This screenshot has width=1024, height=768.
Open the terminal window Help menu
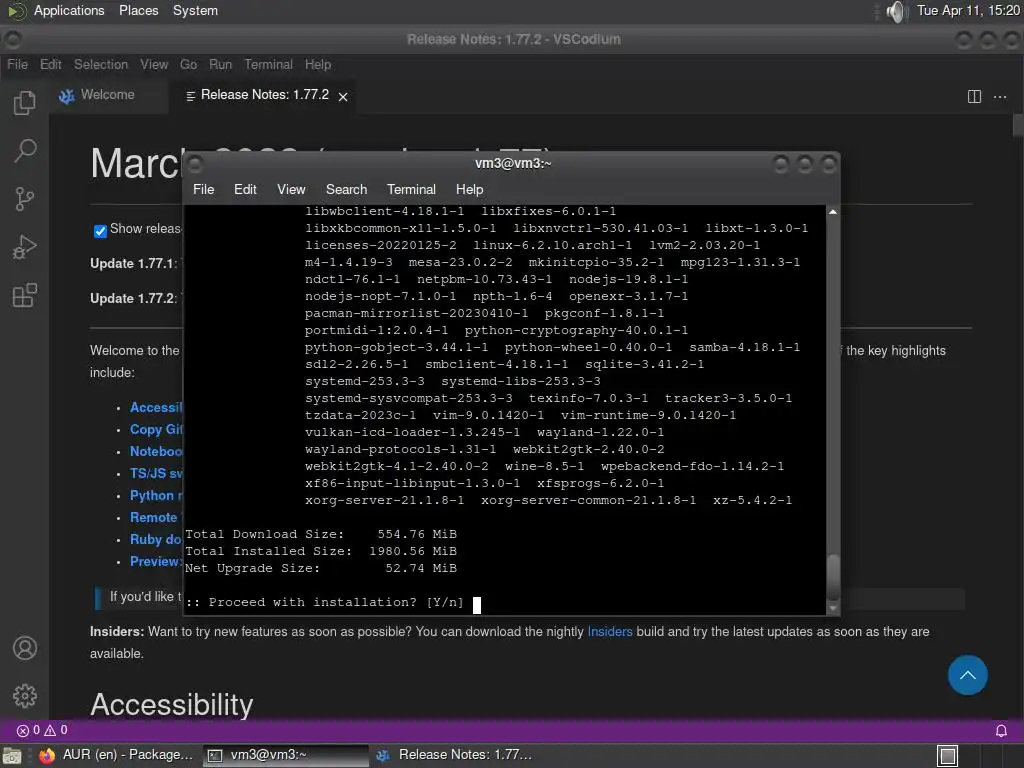(x=469, y=189)
